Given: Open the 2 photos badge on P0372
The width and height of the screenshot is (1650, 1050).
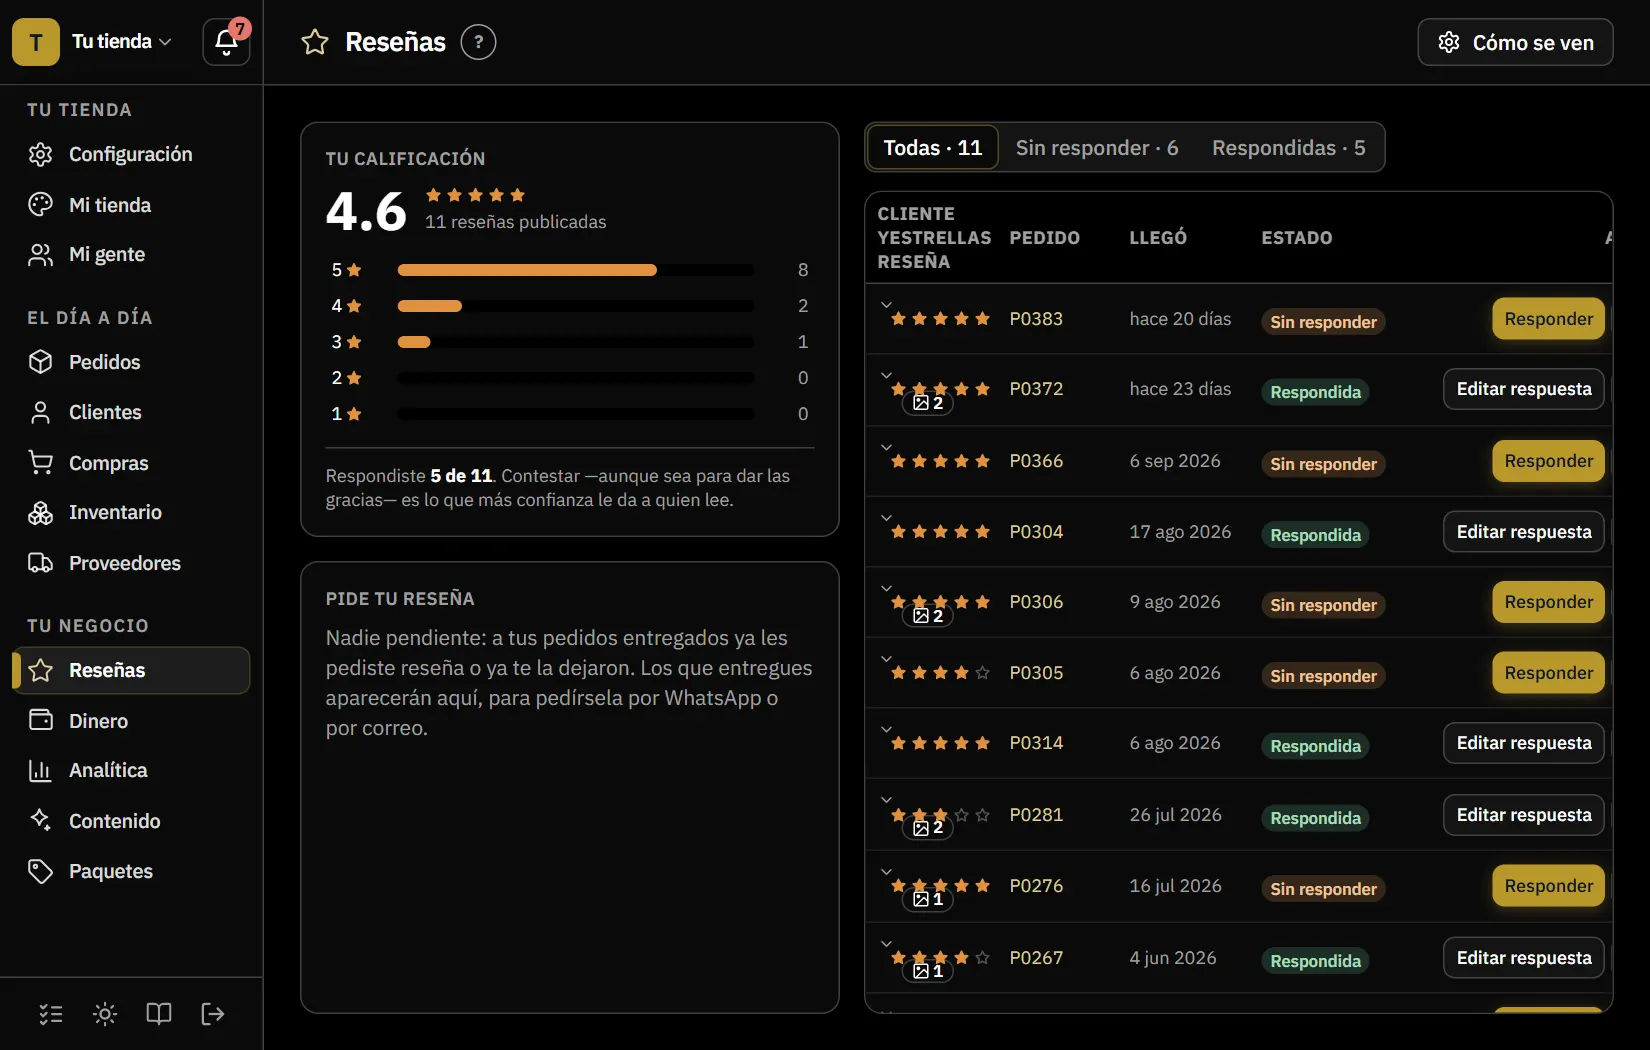Looking at the screenshot, I should pos(928,403).
